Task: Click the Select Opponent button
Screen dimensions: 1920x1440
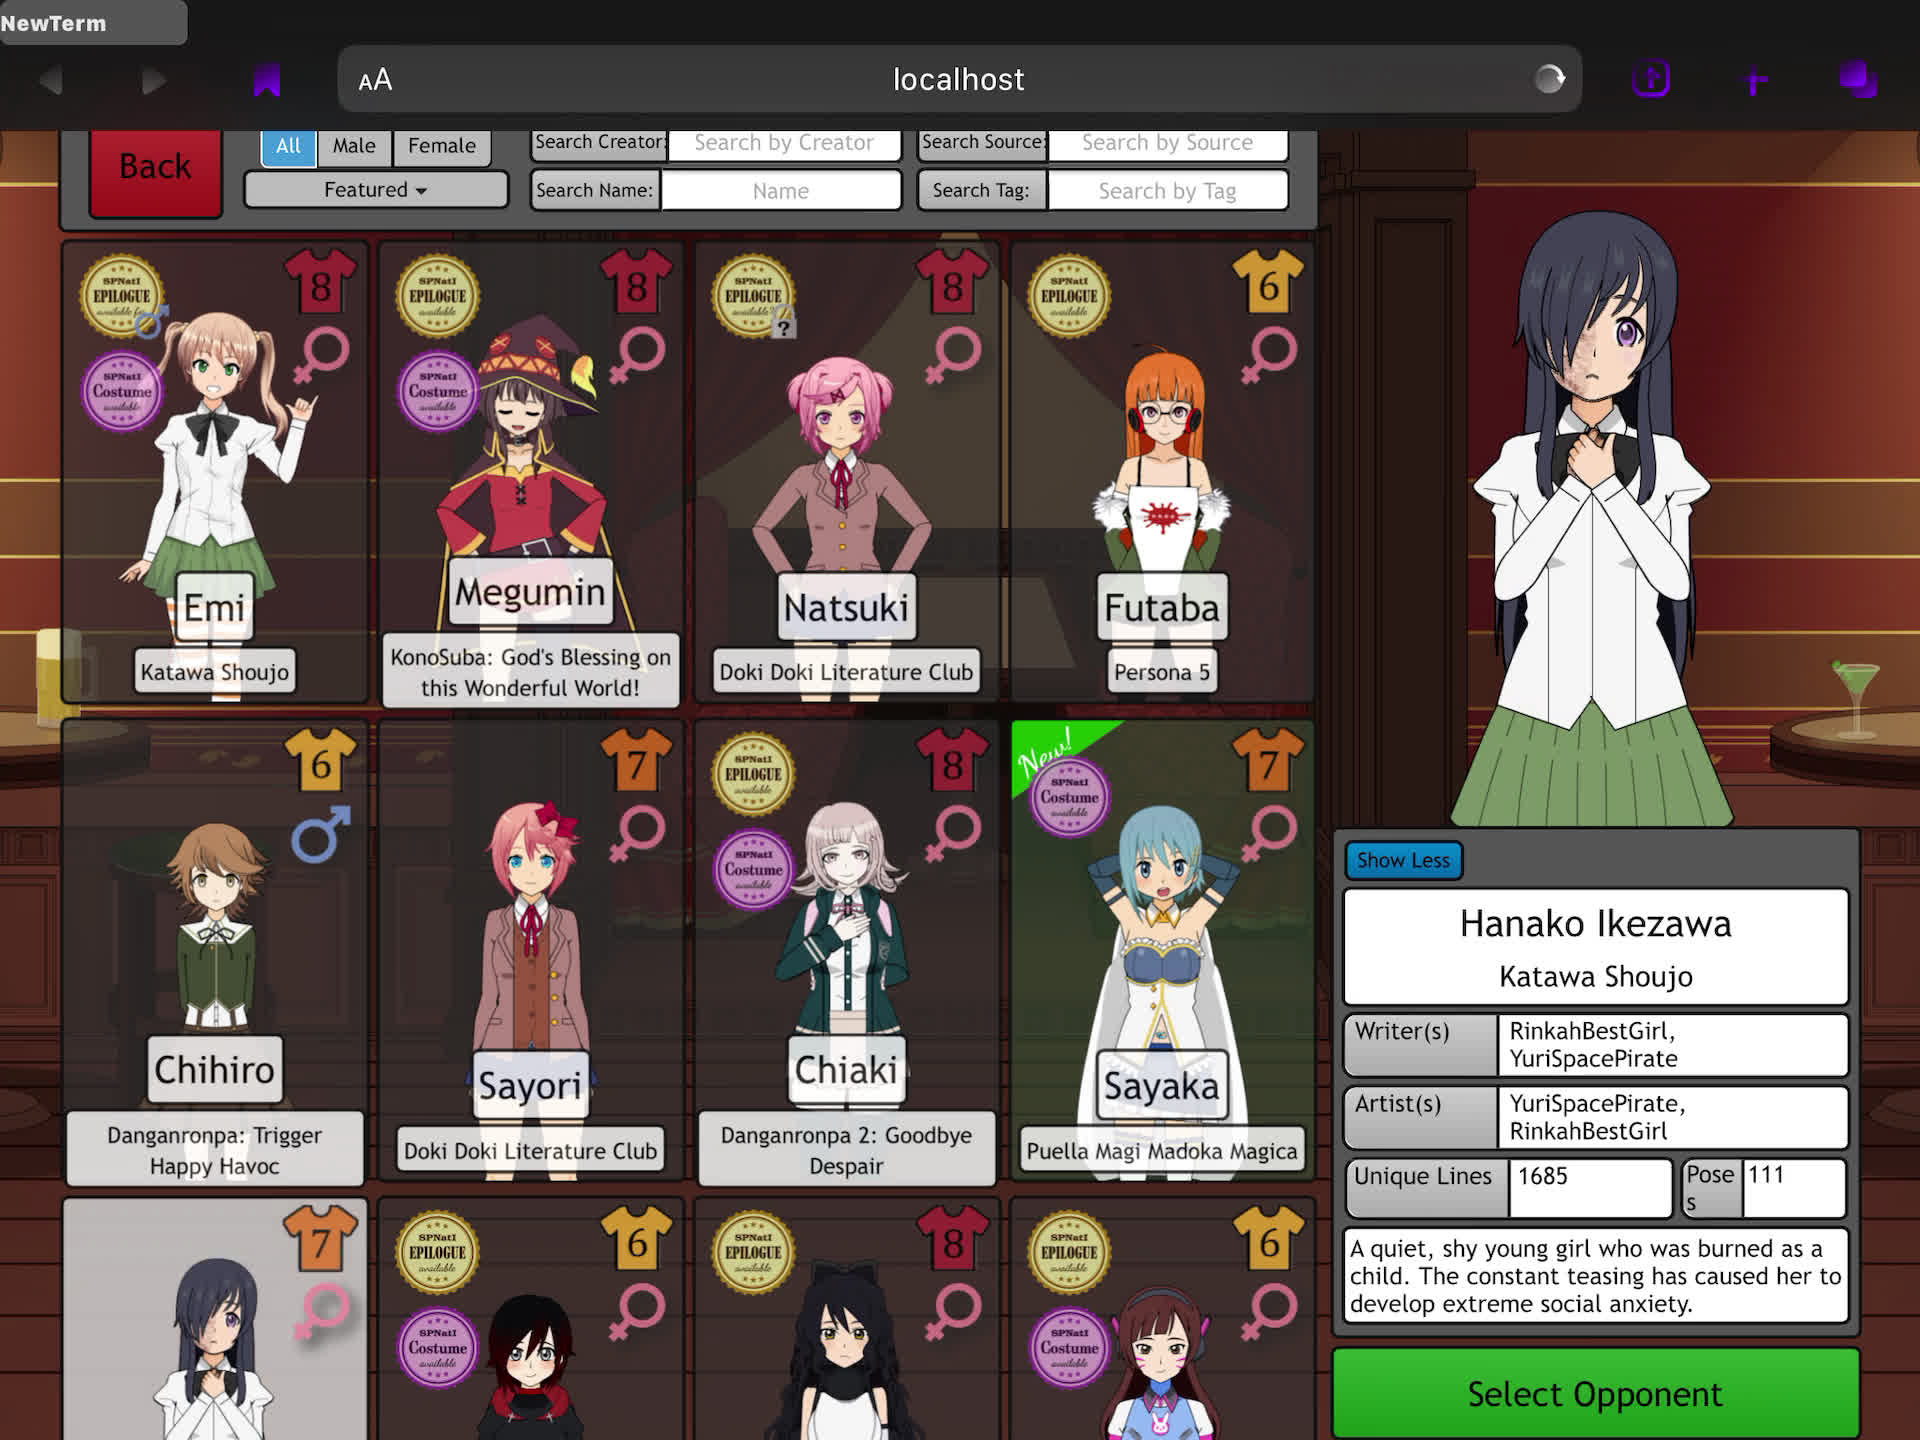Action: (1595, 1394)
